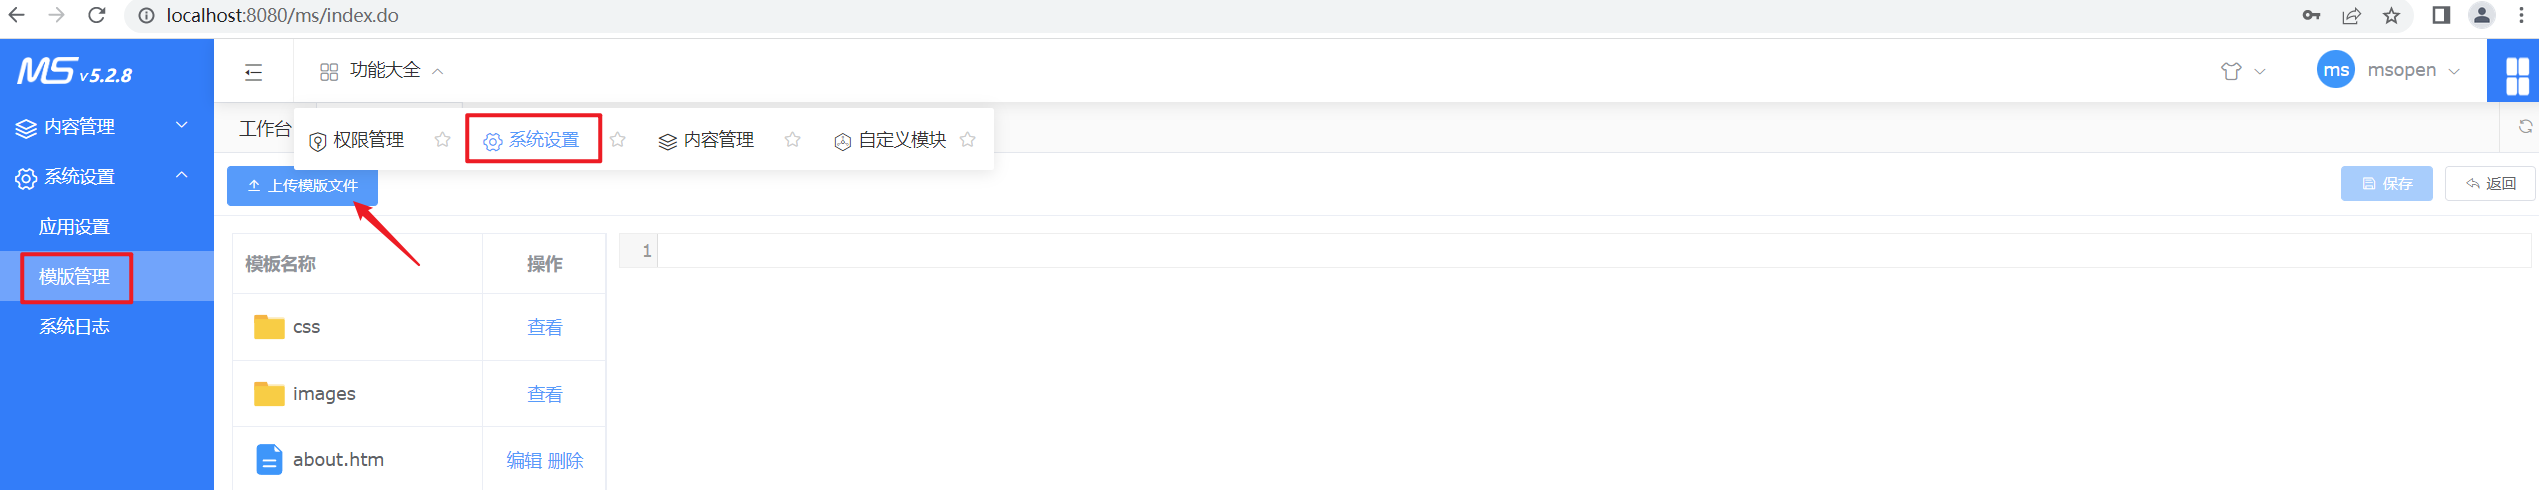Image resolution: width=2539 pixels, height=490 pixels.
Task: Click the 上传模版文件 upload button
Action: tap(302, 186)
